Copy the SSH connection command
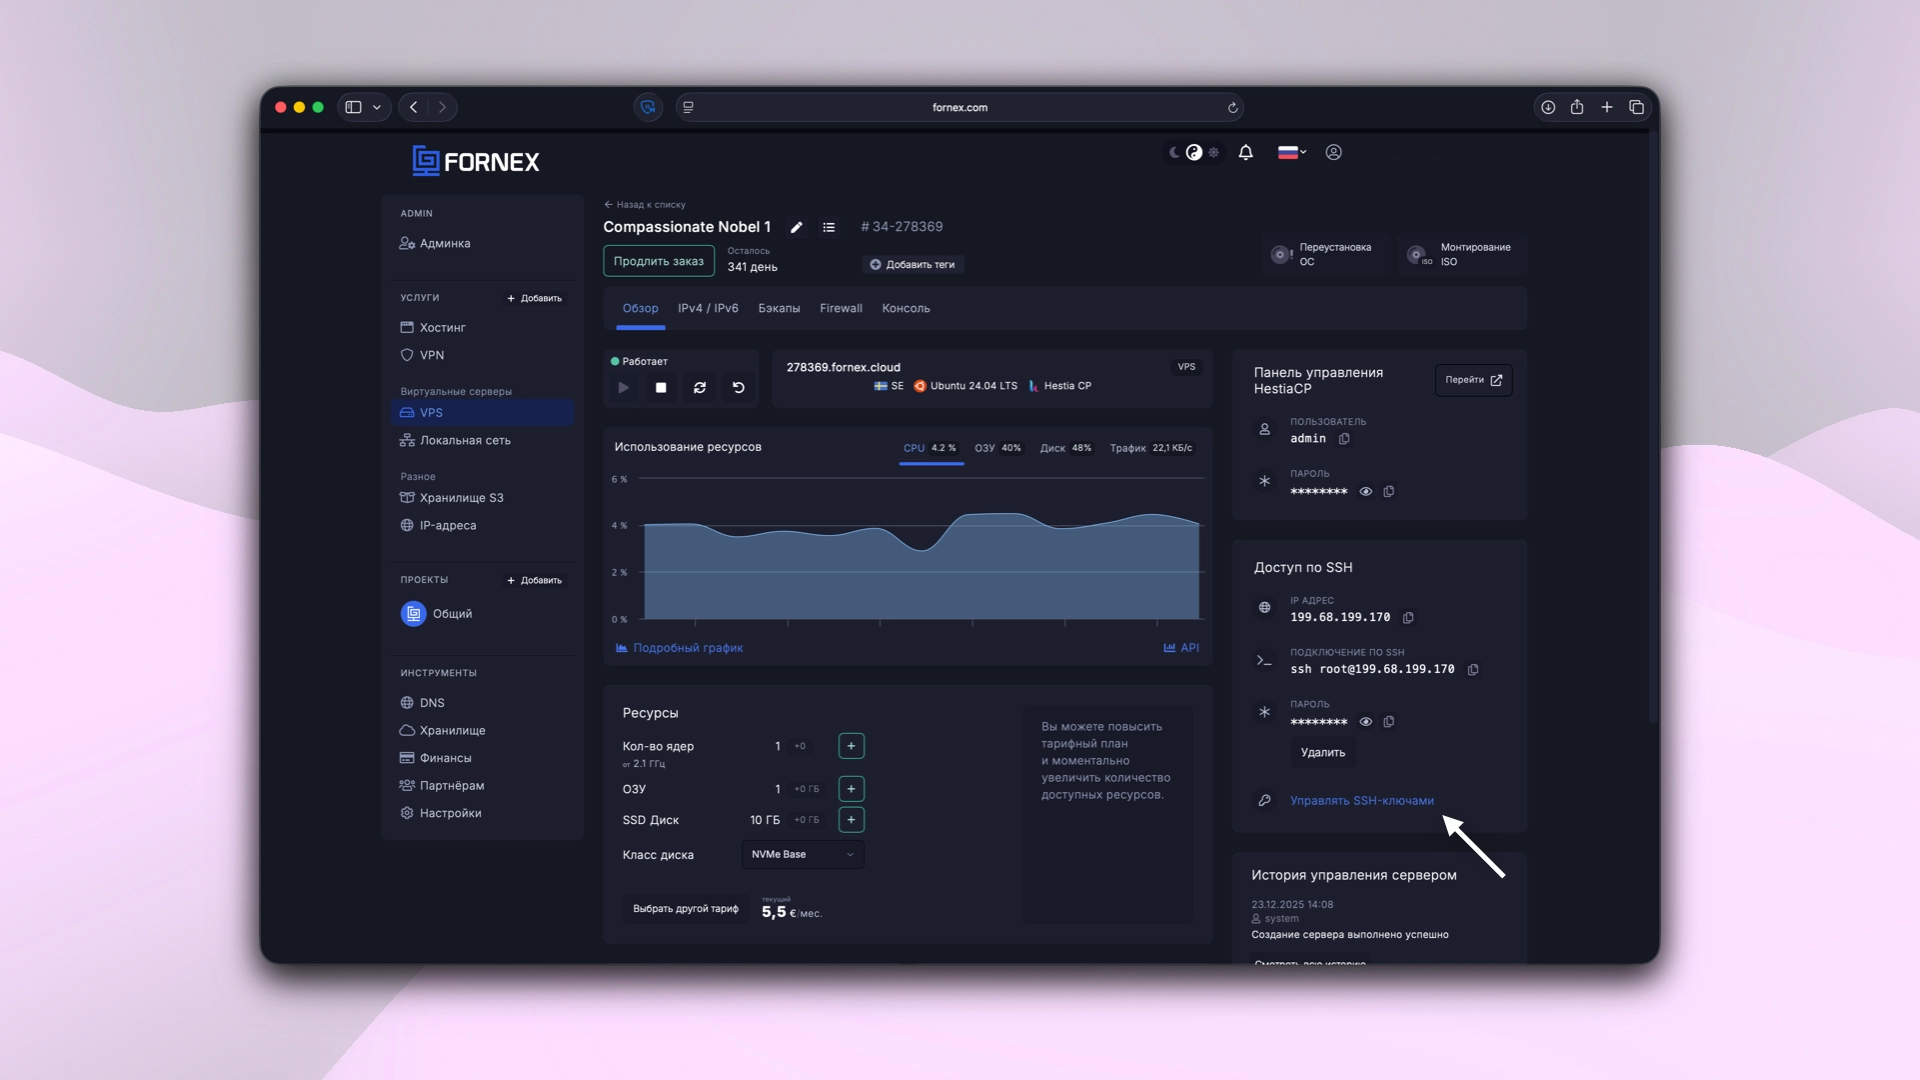 point(1475,670)
